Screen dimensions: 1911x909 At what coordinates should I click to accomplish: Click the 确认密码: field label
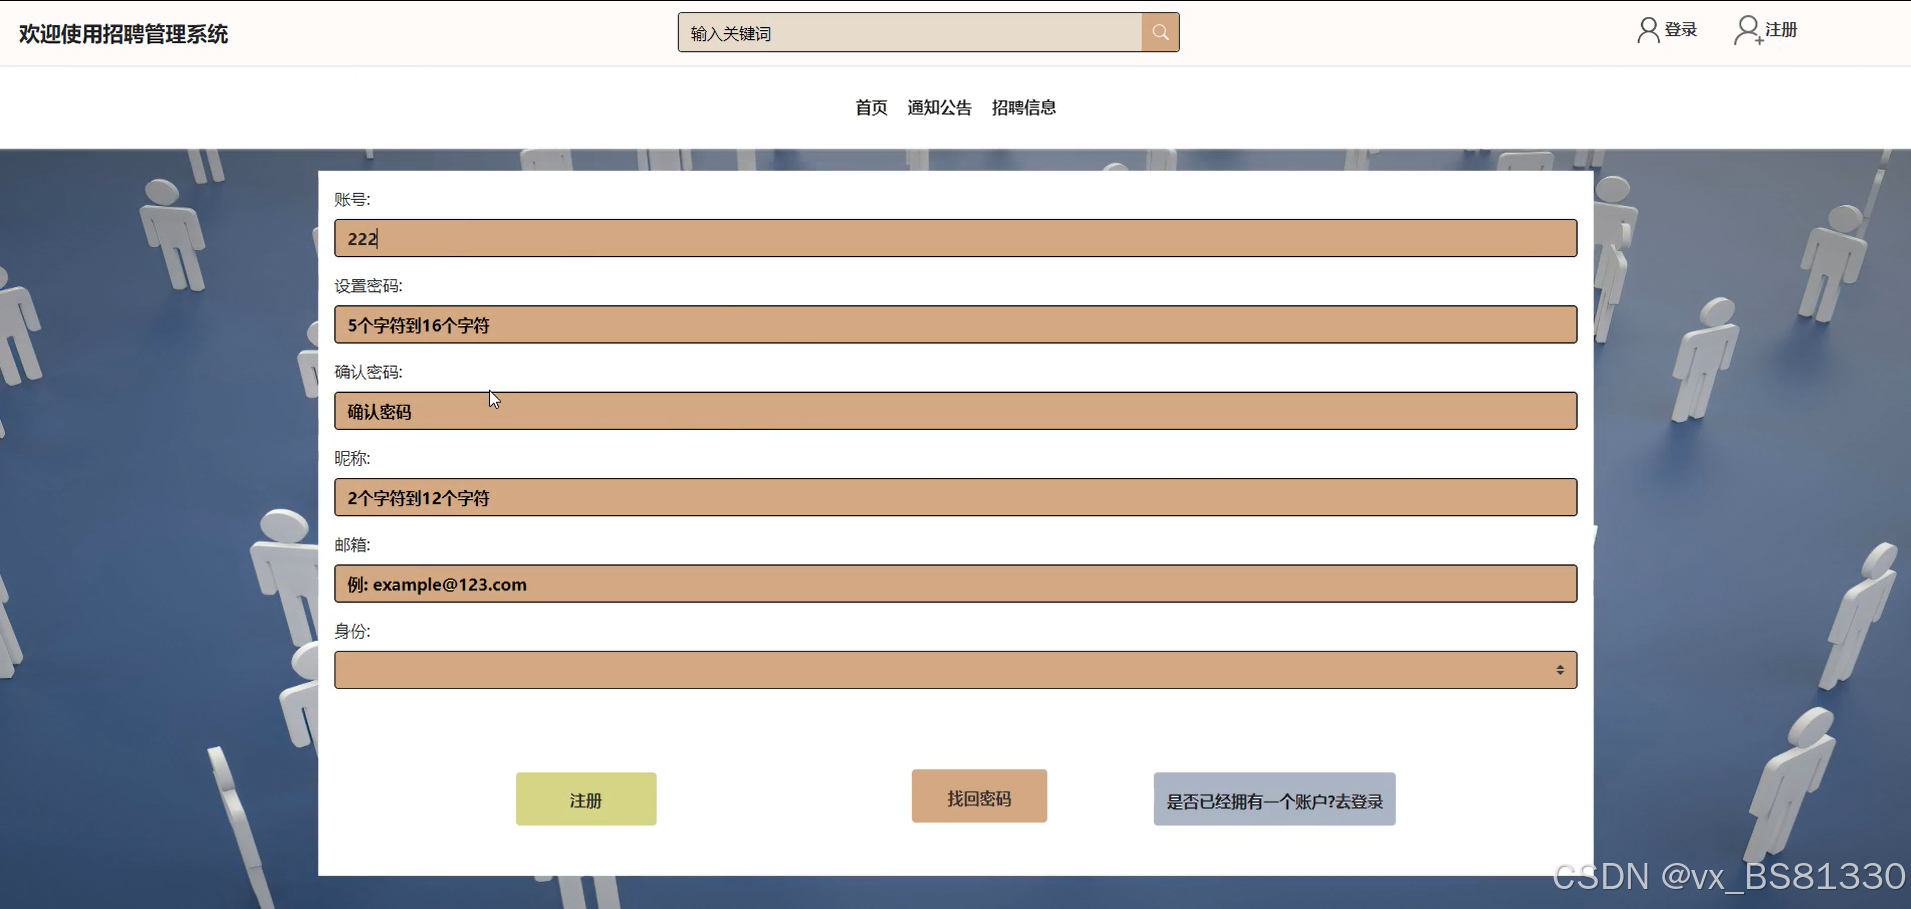coord(368,372)
